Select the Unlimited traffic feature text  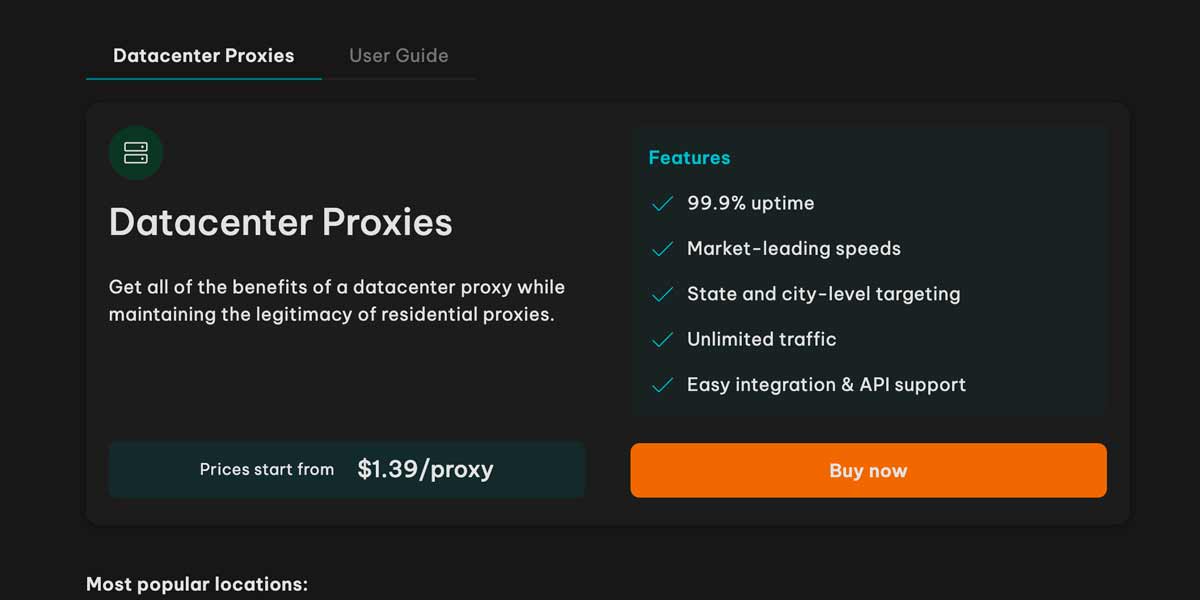[x=761, y=340]
